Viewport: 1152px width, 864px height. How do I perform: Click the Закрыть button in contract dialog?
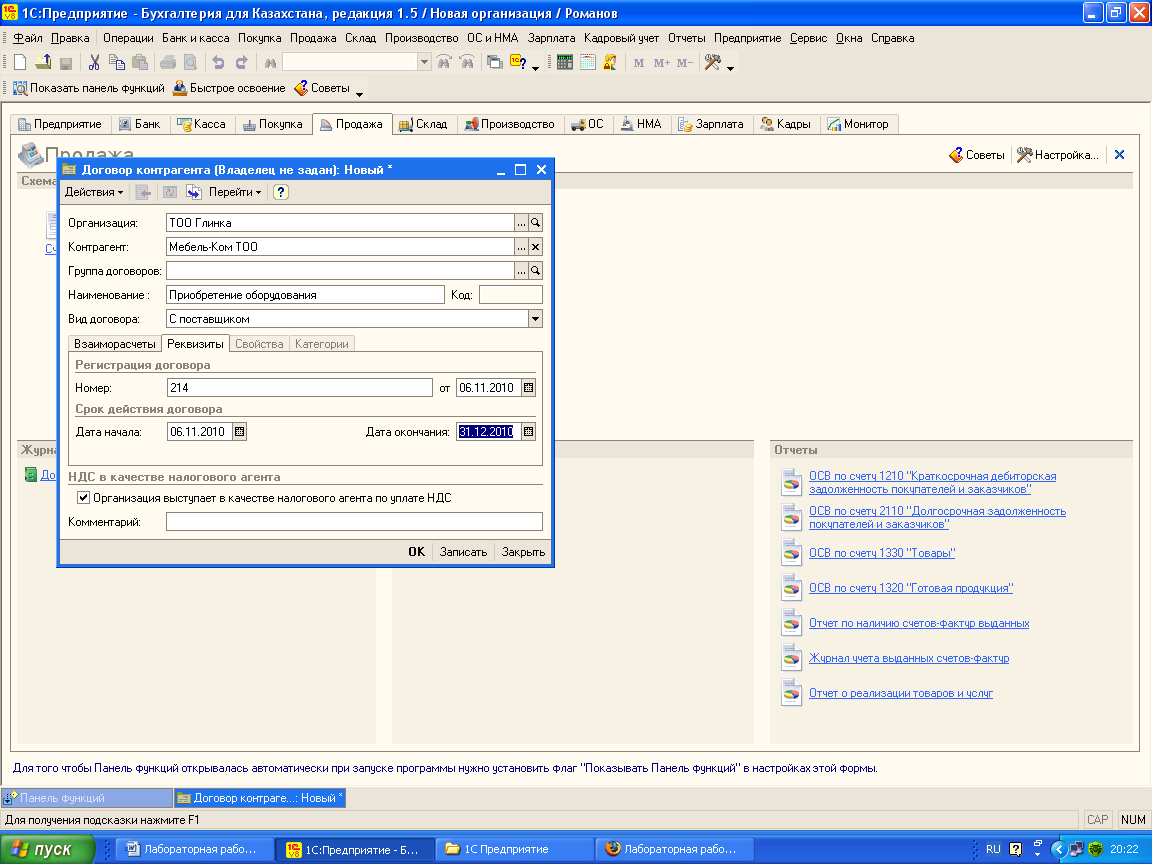coord(523,552)
